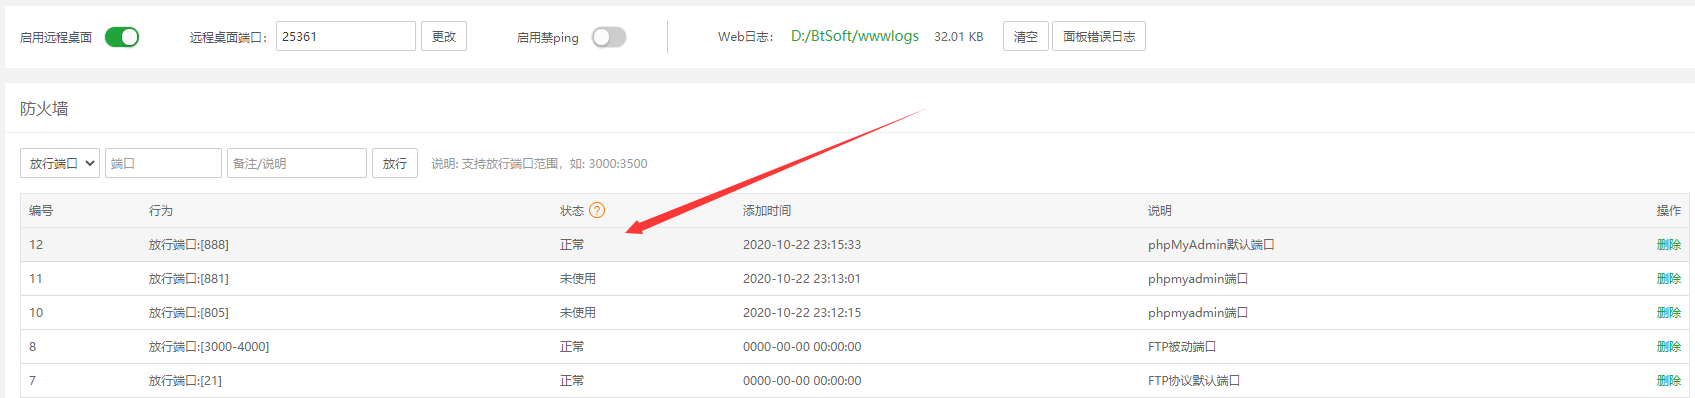Click the 编号 column header
Screen dimensions: 1695x398
pyautogui.click(x=41, y=211)
